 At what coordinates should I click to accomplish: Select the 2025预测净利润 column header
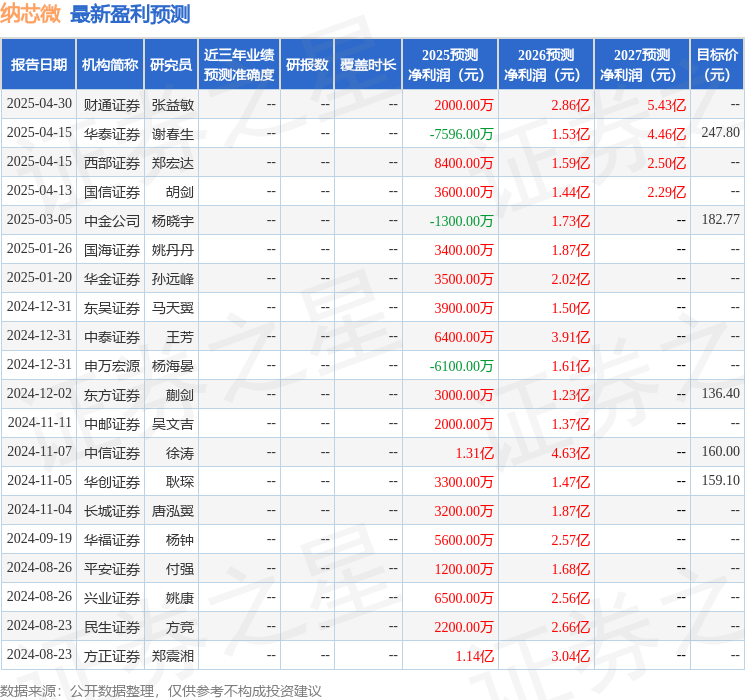(x=450, y=65)
